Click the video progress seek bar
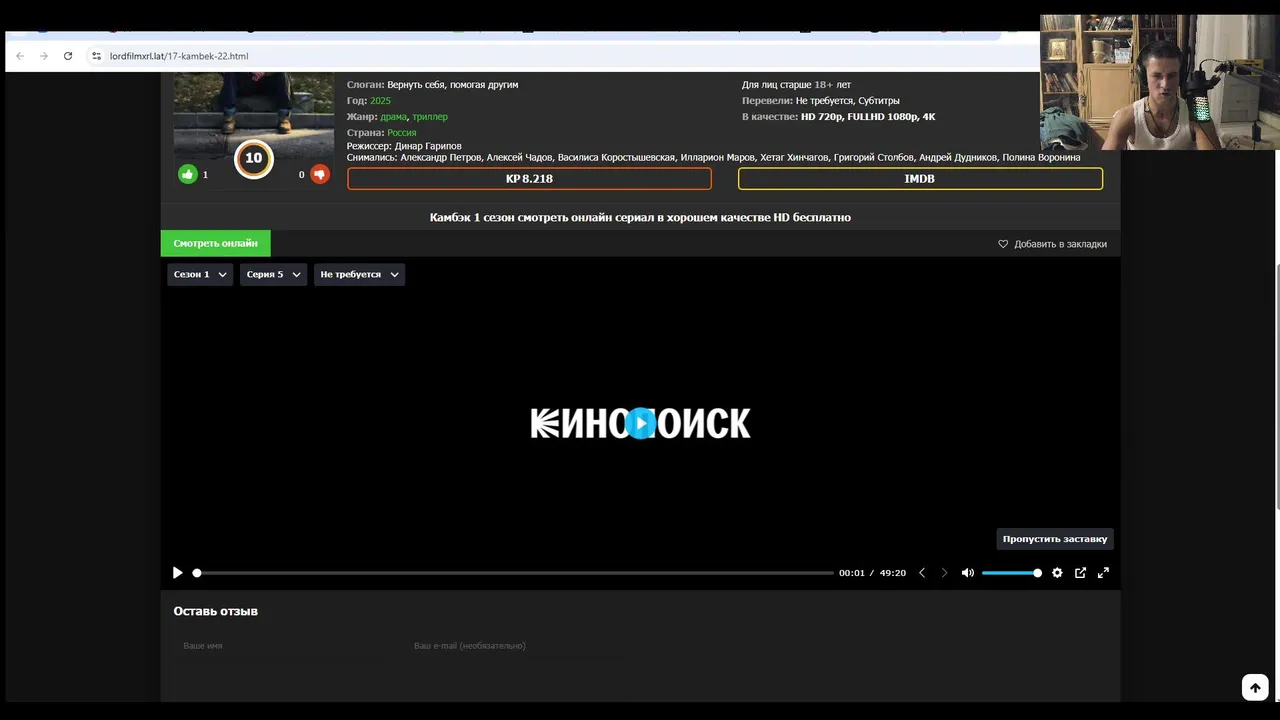 point(514,573)
